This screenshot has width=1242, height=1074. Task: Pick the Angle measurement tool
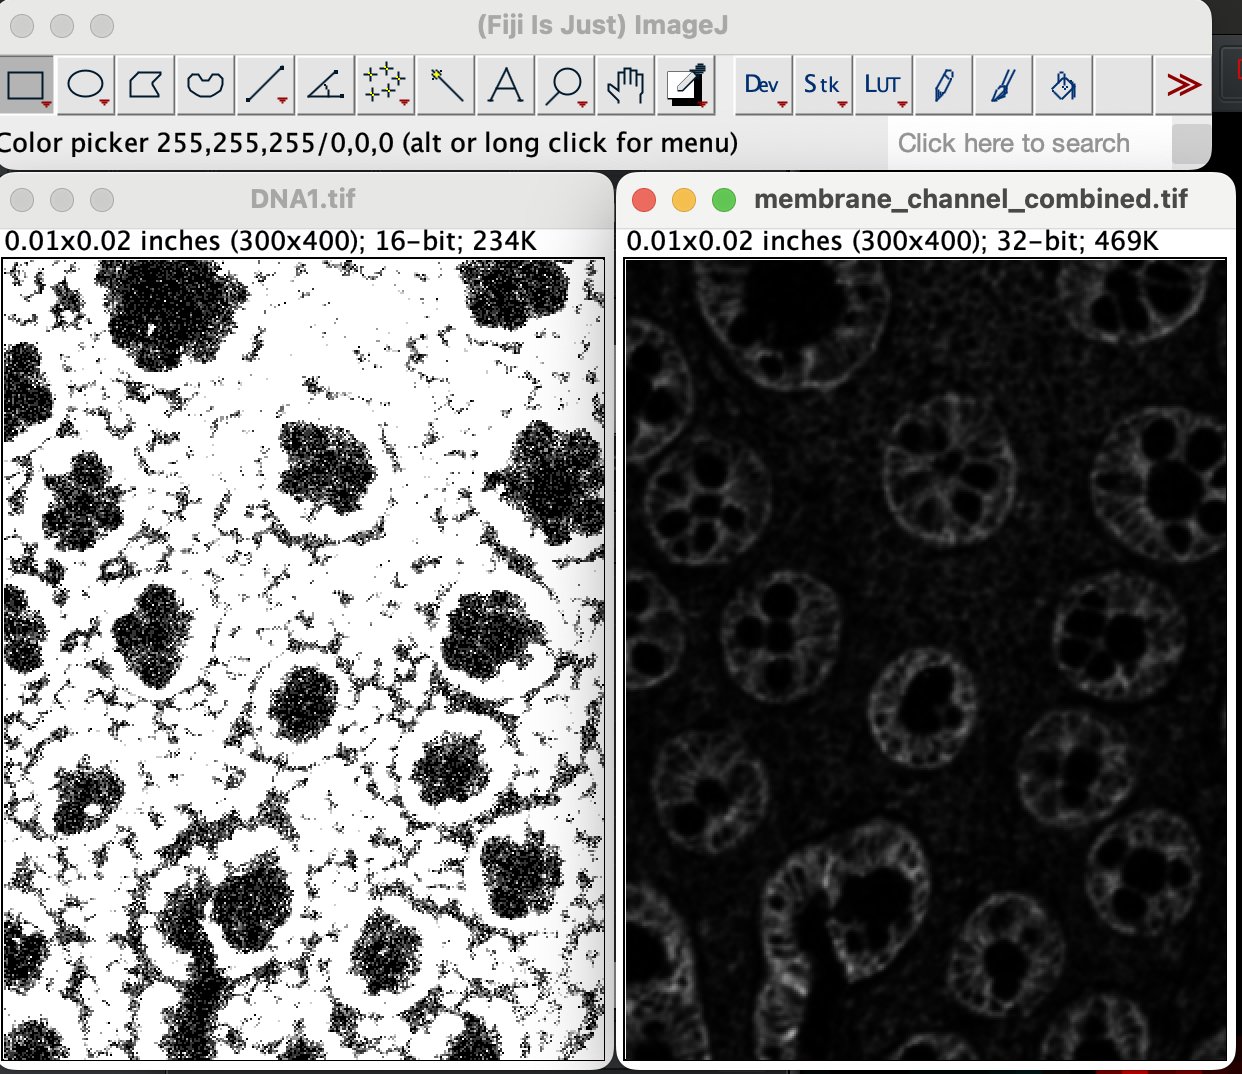(326, 85)
